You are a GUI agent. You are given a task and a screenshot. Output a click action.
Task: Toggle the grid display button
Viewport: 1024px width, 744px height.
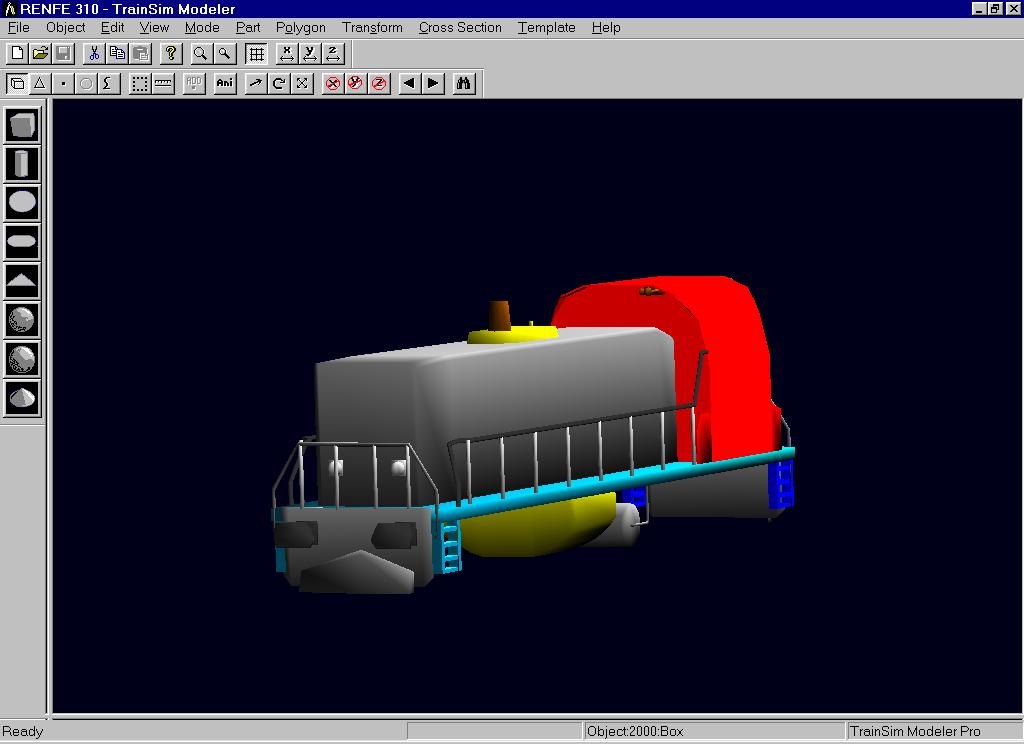point(256,54)
